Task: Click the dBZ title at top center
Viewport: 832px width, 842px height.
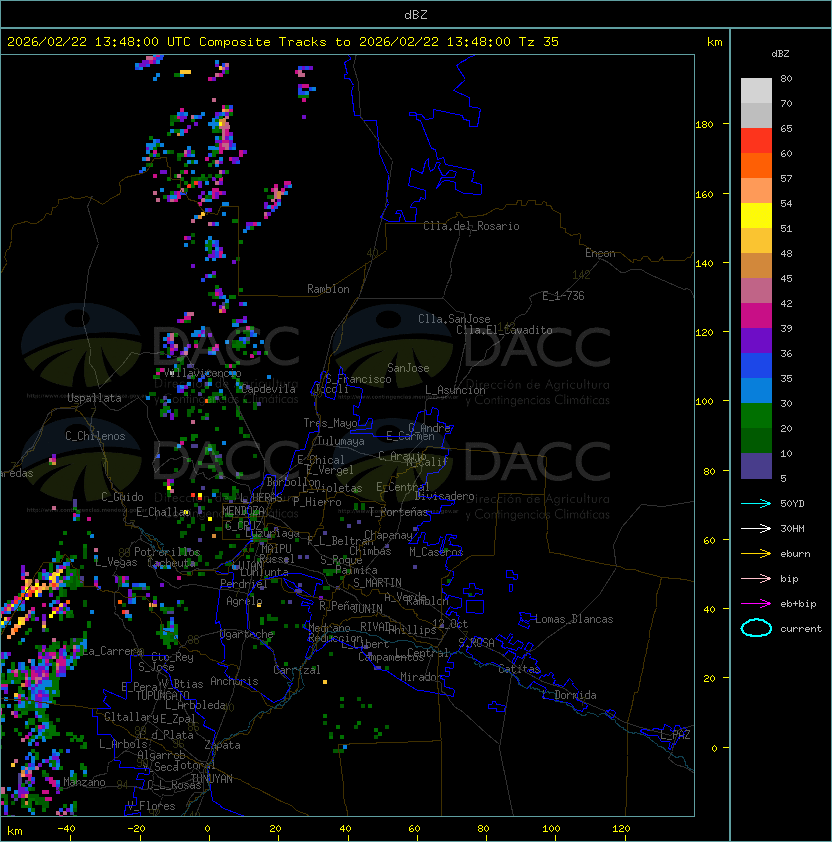Action: click(x=416, y=14)
